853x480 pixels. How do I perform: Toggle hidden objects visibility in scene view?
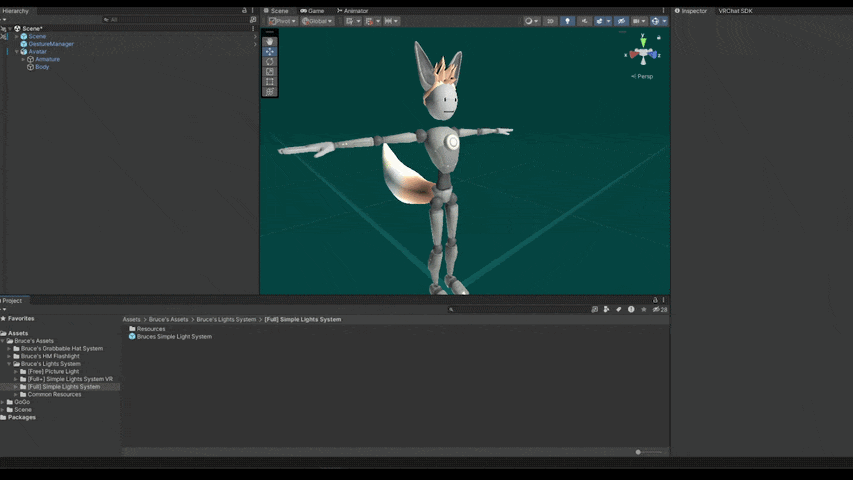(x=621, y=21)
